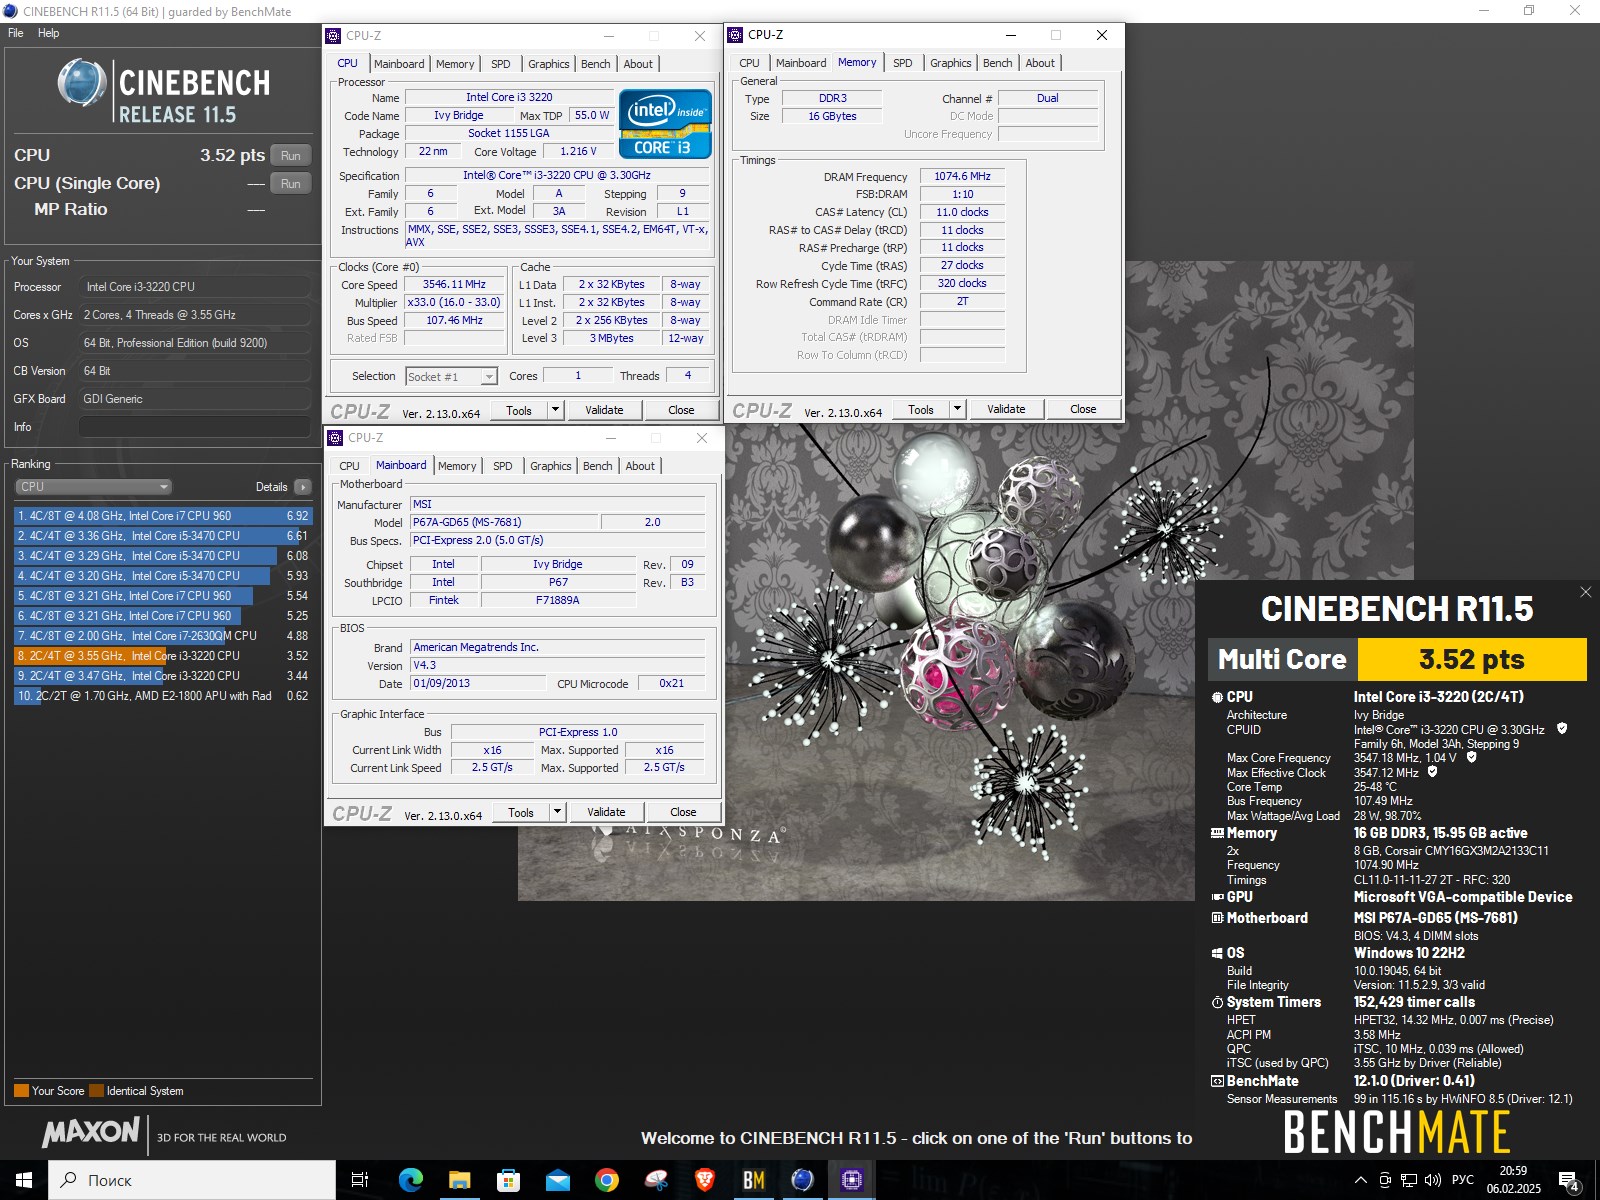Open the Graphics tab in the CPU-Z Mainboard window
The height and width of the screenshot is (1200, 1600).
551,466
